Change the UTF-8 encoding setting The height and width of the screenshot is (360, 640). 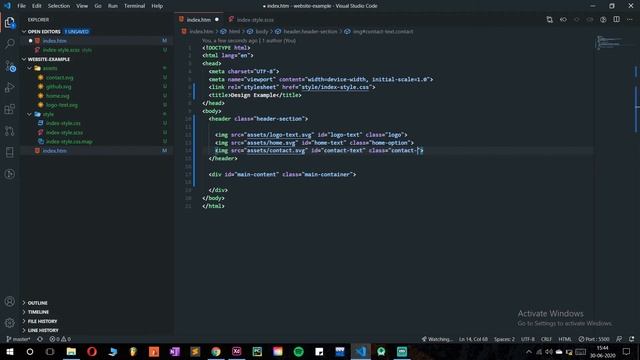(528, 339)
